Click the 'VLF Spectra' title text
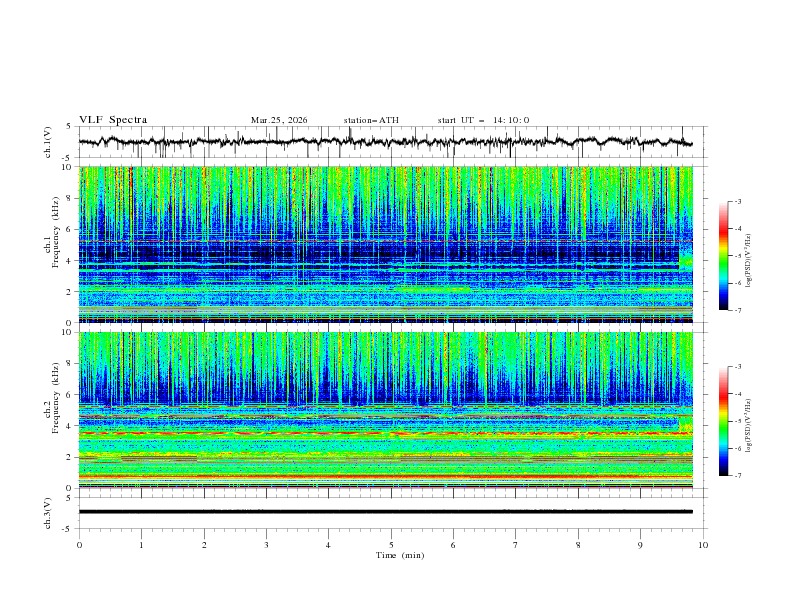Image resolution: width=792 pixels, height=612 pixels. click(x=113, y=120)
